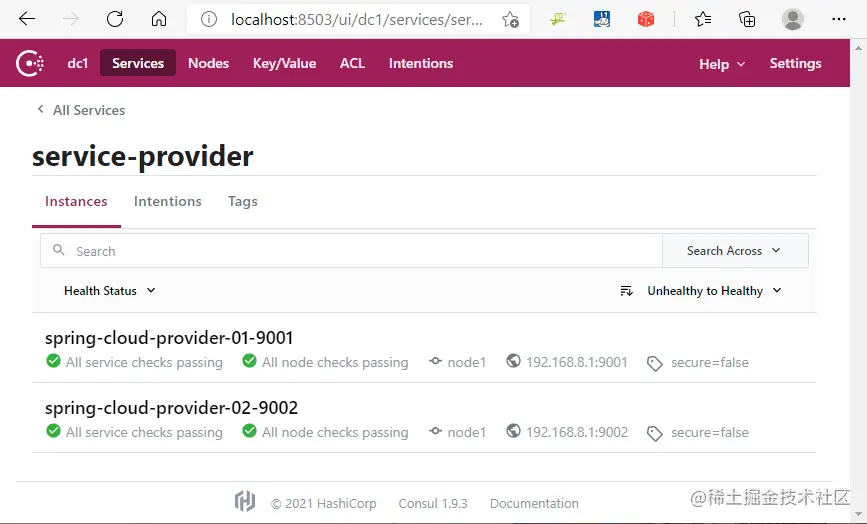Go back to All Services
The image size is (867, 524).
81,110
